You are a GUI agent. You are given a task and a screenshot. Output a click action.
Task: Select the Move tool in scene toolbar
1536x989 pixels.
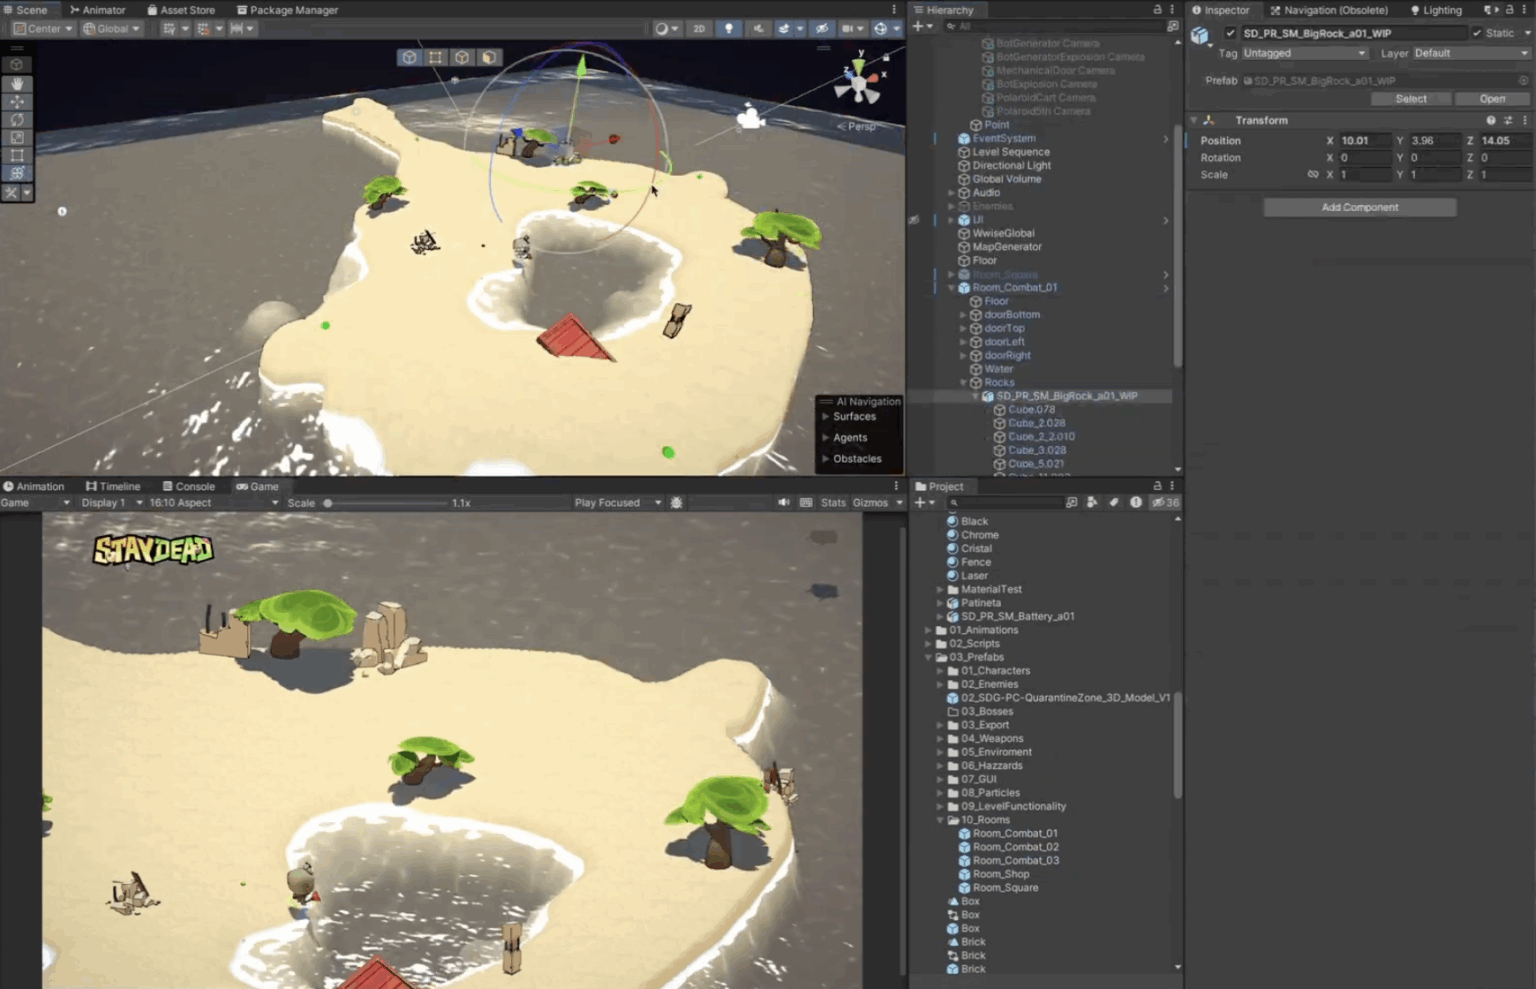coord(17,102)
